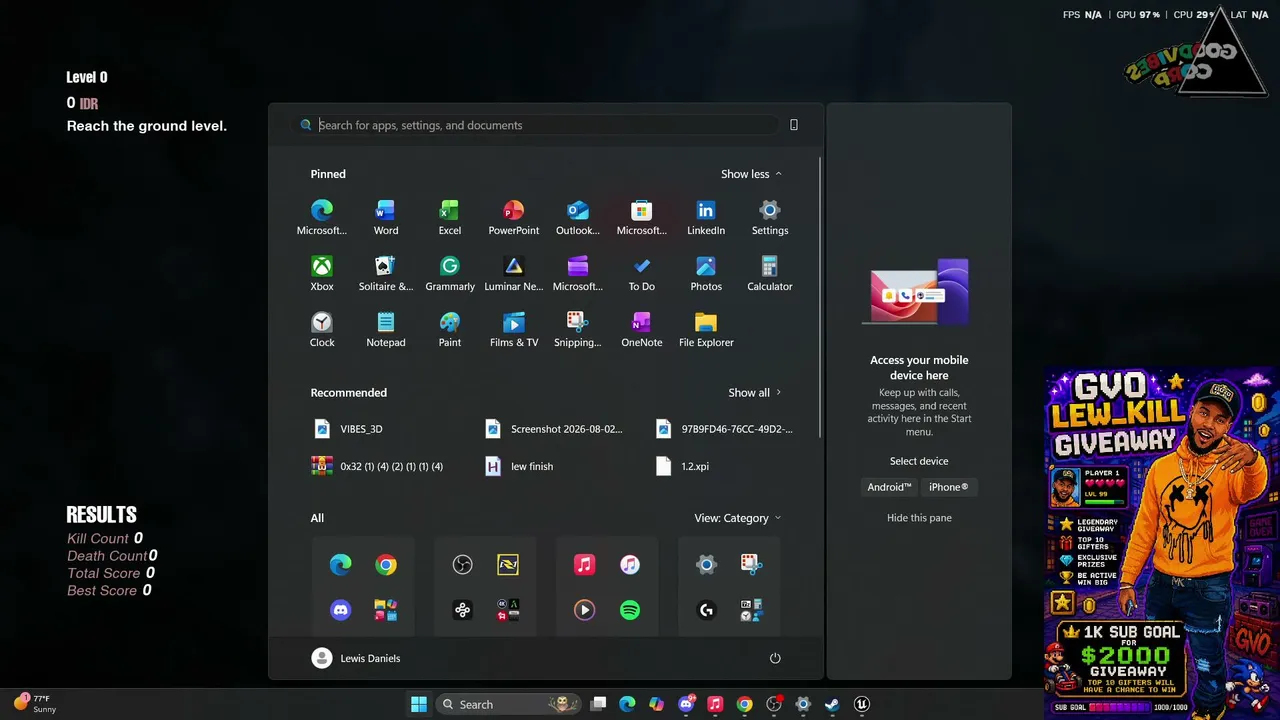Open the To Do app
The width and height of the screenshot is (1280, 720).
click(x=641, y=274)
